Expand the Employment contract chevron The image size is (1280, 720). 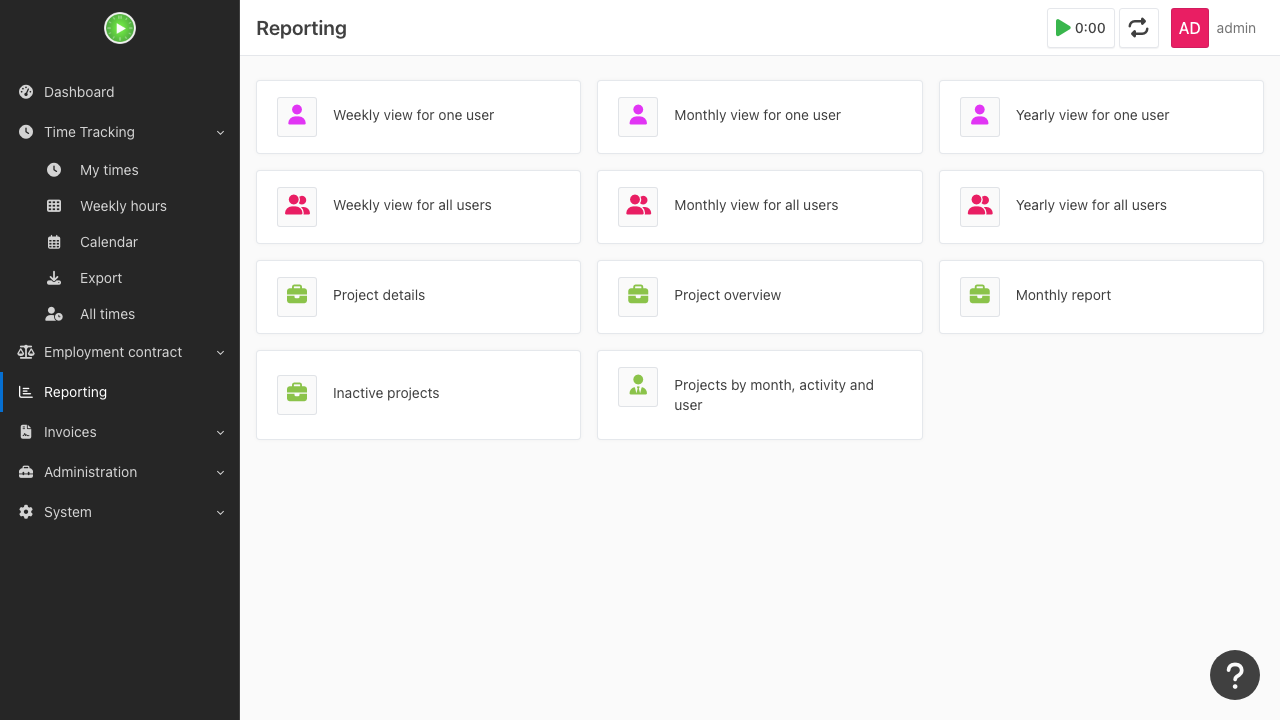(221, 352)
